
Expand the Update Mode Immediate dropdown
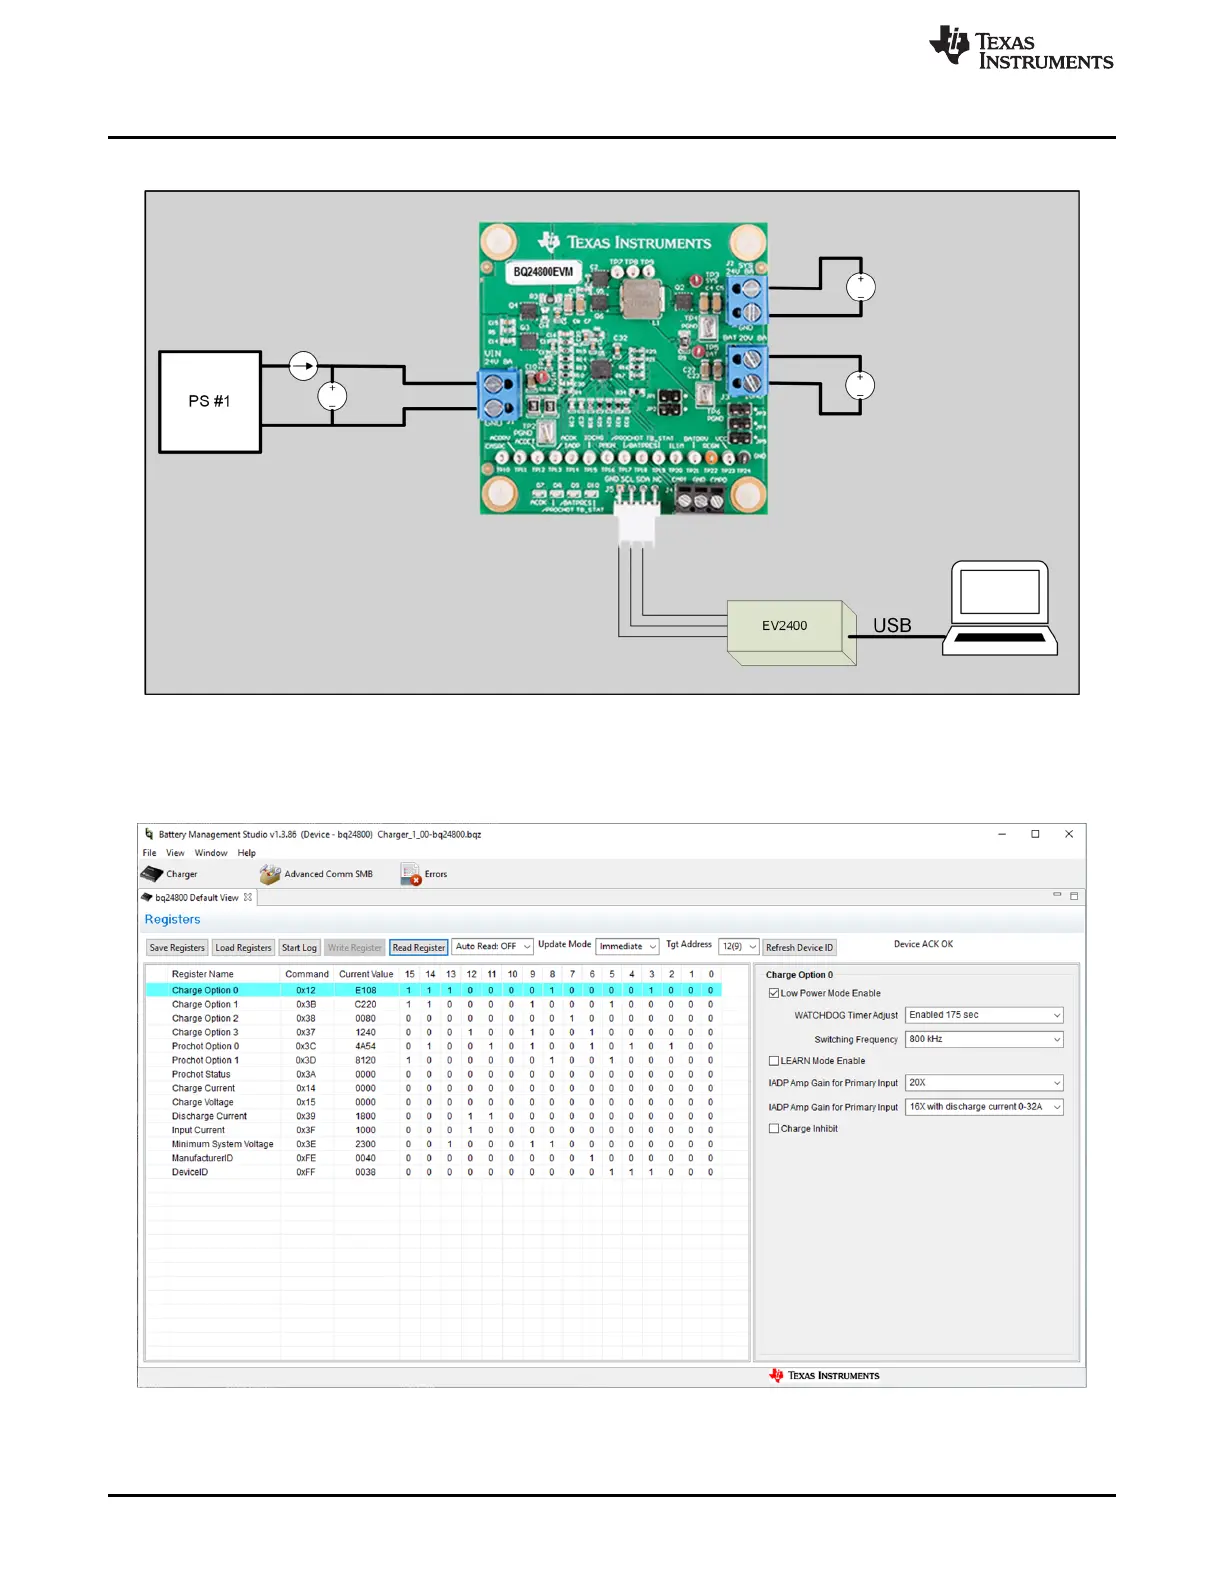628,946
